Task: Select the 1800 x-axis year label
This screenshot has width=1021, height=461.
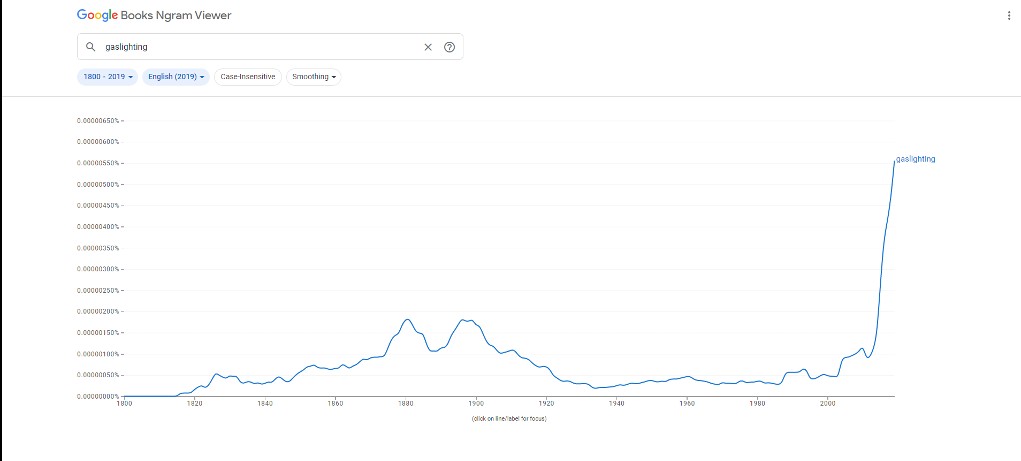Action: (x=124, y=404)
